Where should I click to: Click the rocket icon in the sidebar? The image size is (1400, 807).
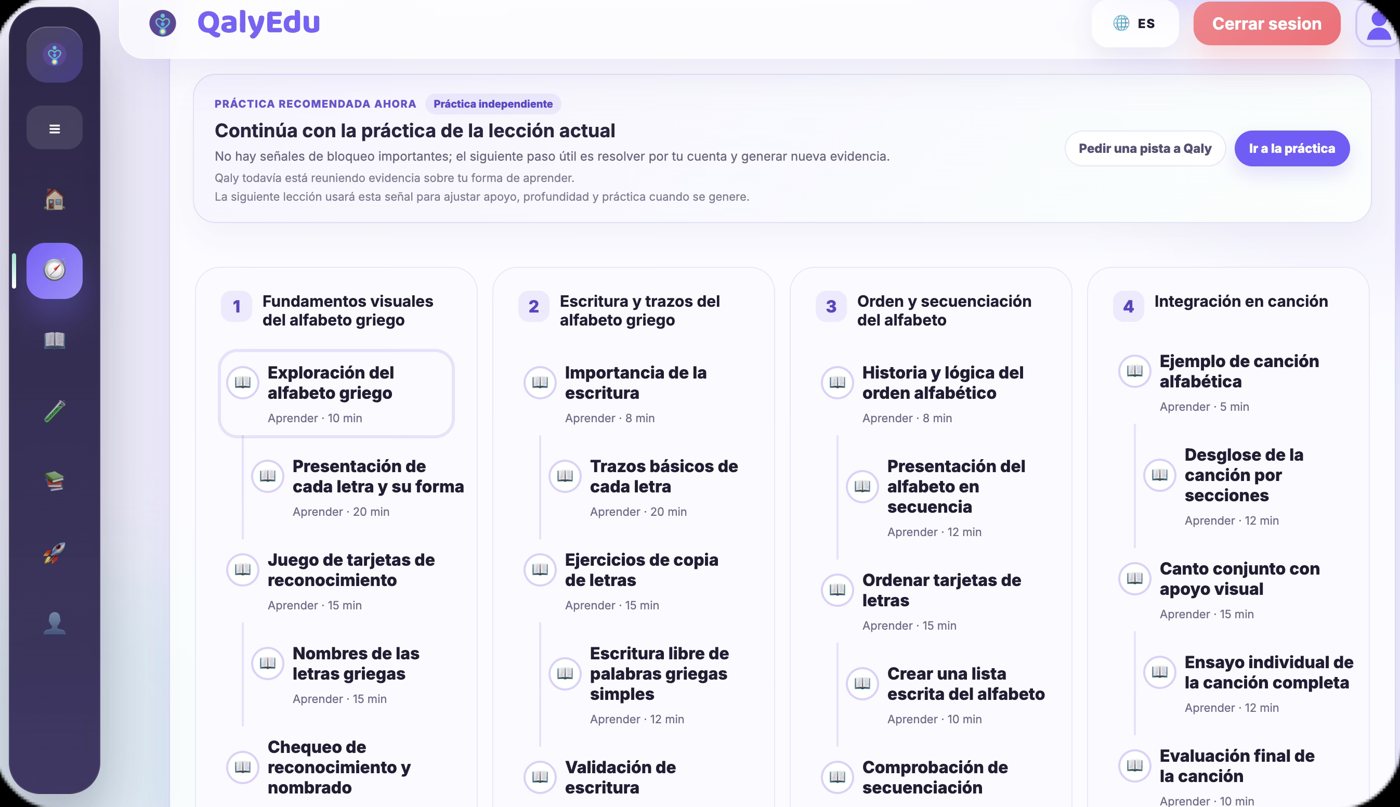click(x=54, y=553)
